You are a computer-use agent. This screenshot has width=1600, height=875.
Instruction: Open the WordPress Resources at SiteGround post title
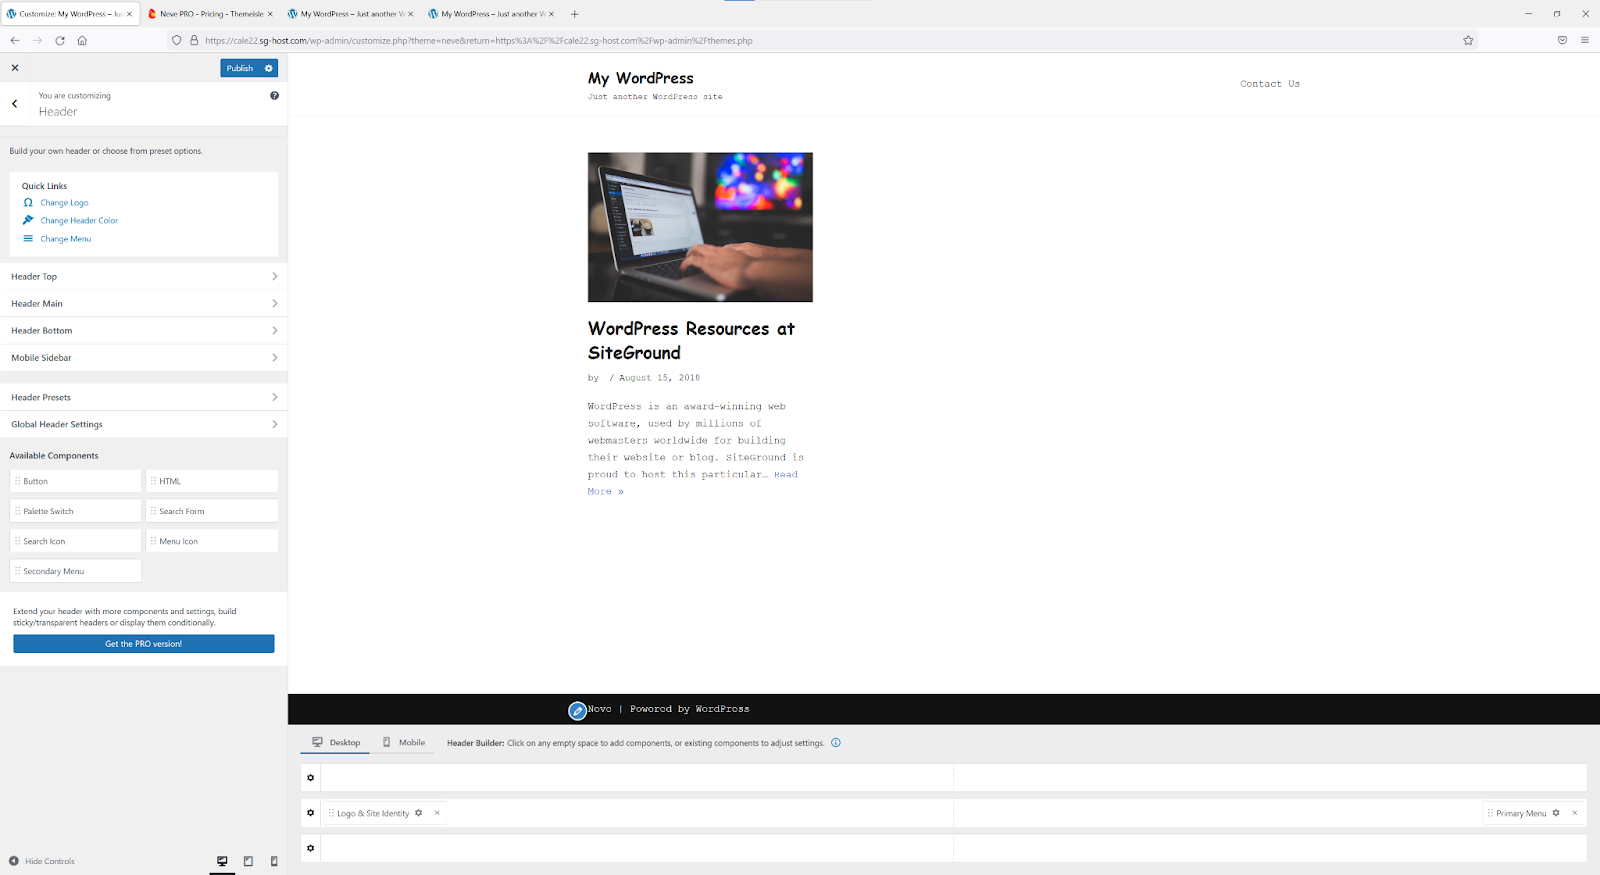click(691, 341)
